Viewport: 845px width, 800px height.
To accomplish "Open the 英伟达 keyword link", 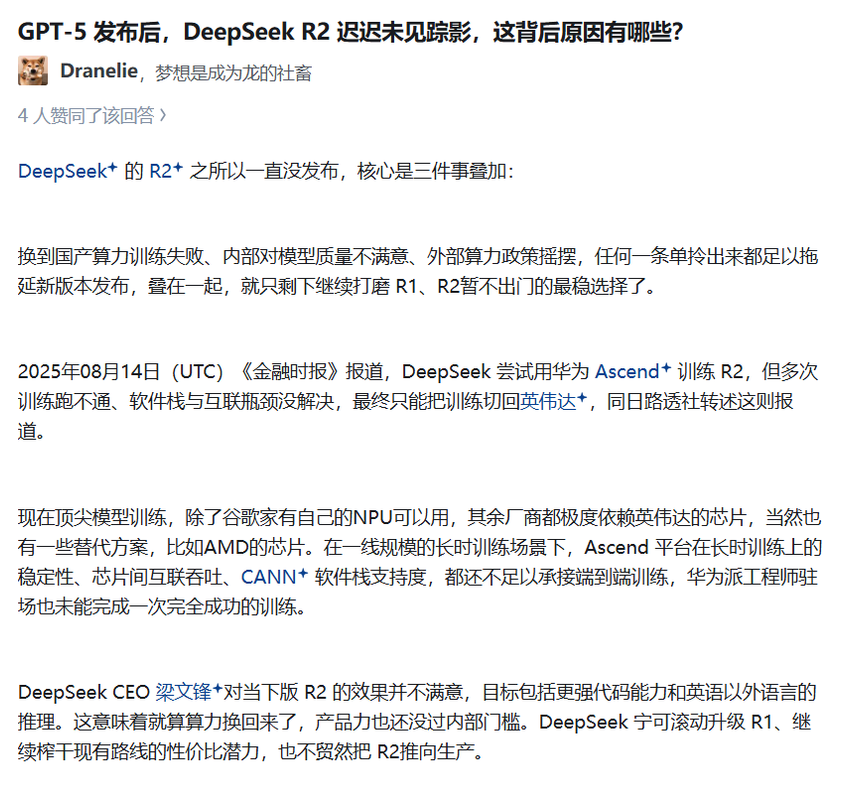I will [x=553, y=402].
